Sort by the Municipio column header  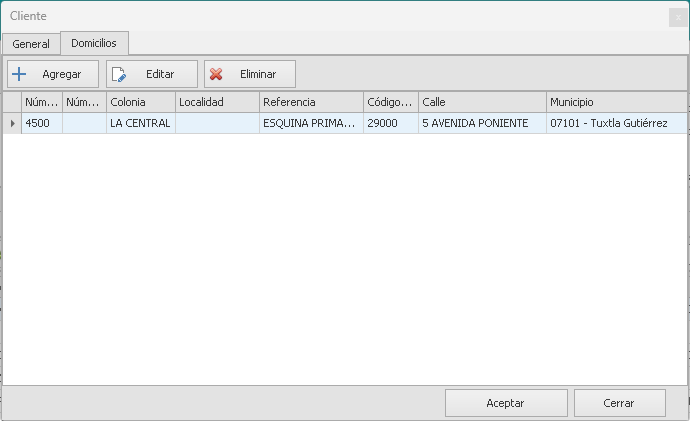(x=615, y=102)
